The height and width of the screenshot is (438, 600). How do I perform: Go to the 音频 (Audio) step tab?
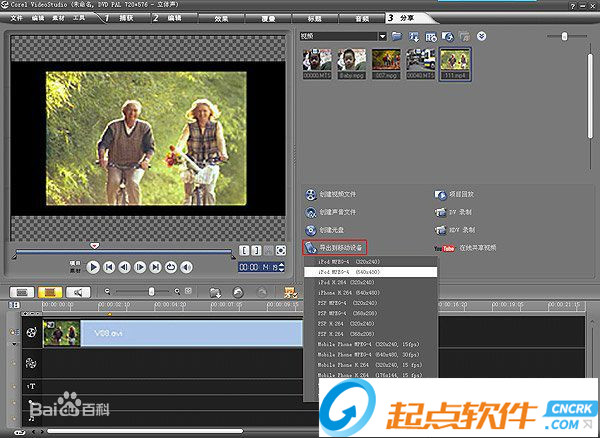coord(362,18)
